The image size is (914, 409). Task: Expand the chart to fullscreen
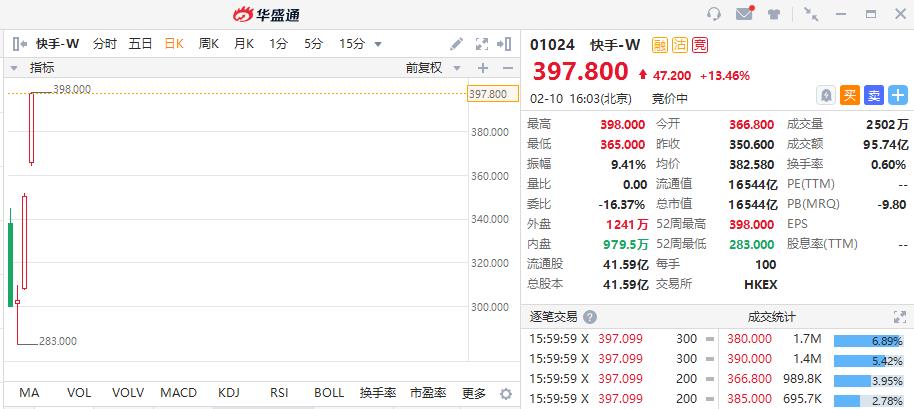(x=481, y=44)
